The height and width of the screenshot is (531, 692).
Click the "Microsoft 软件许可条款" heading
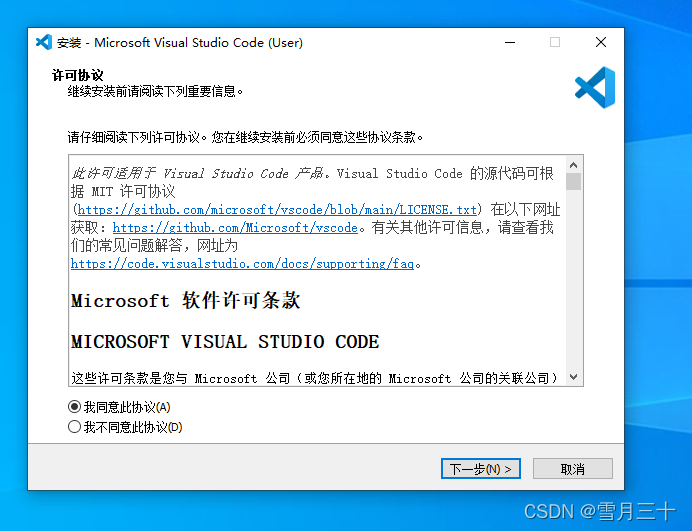click(x=186, y=301)
